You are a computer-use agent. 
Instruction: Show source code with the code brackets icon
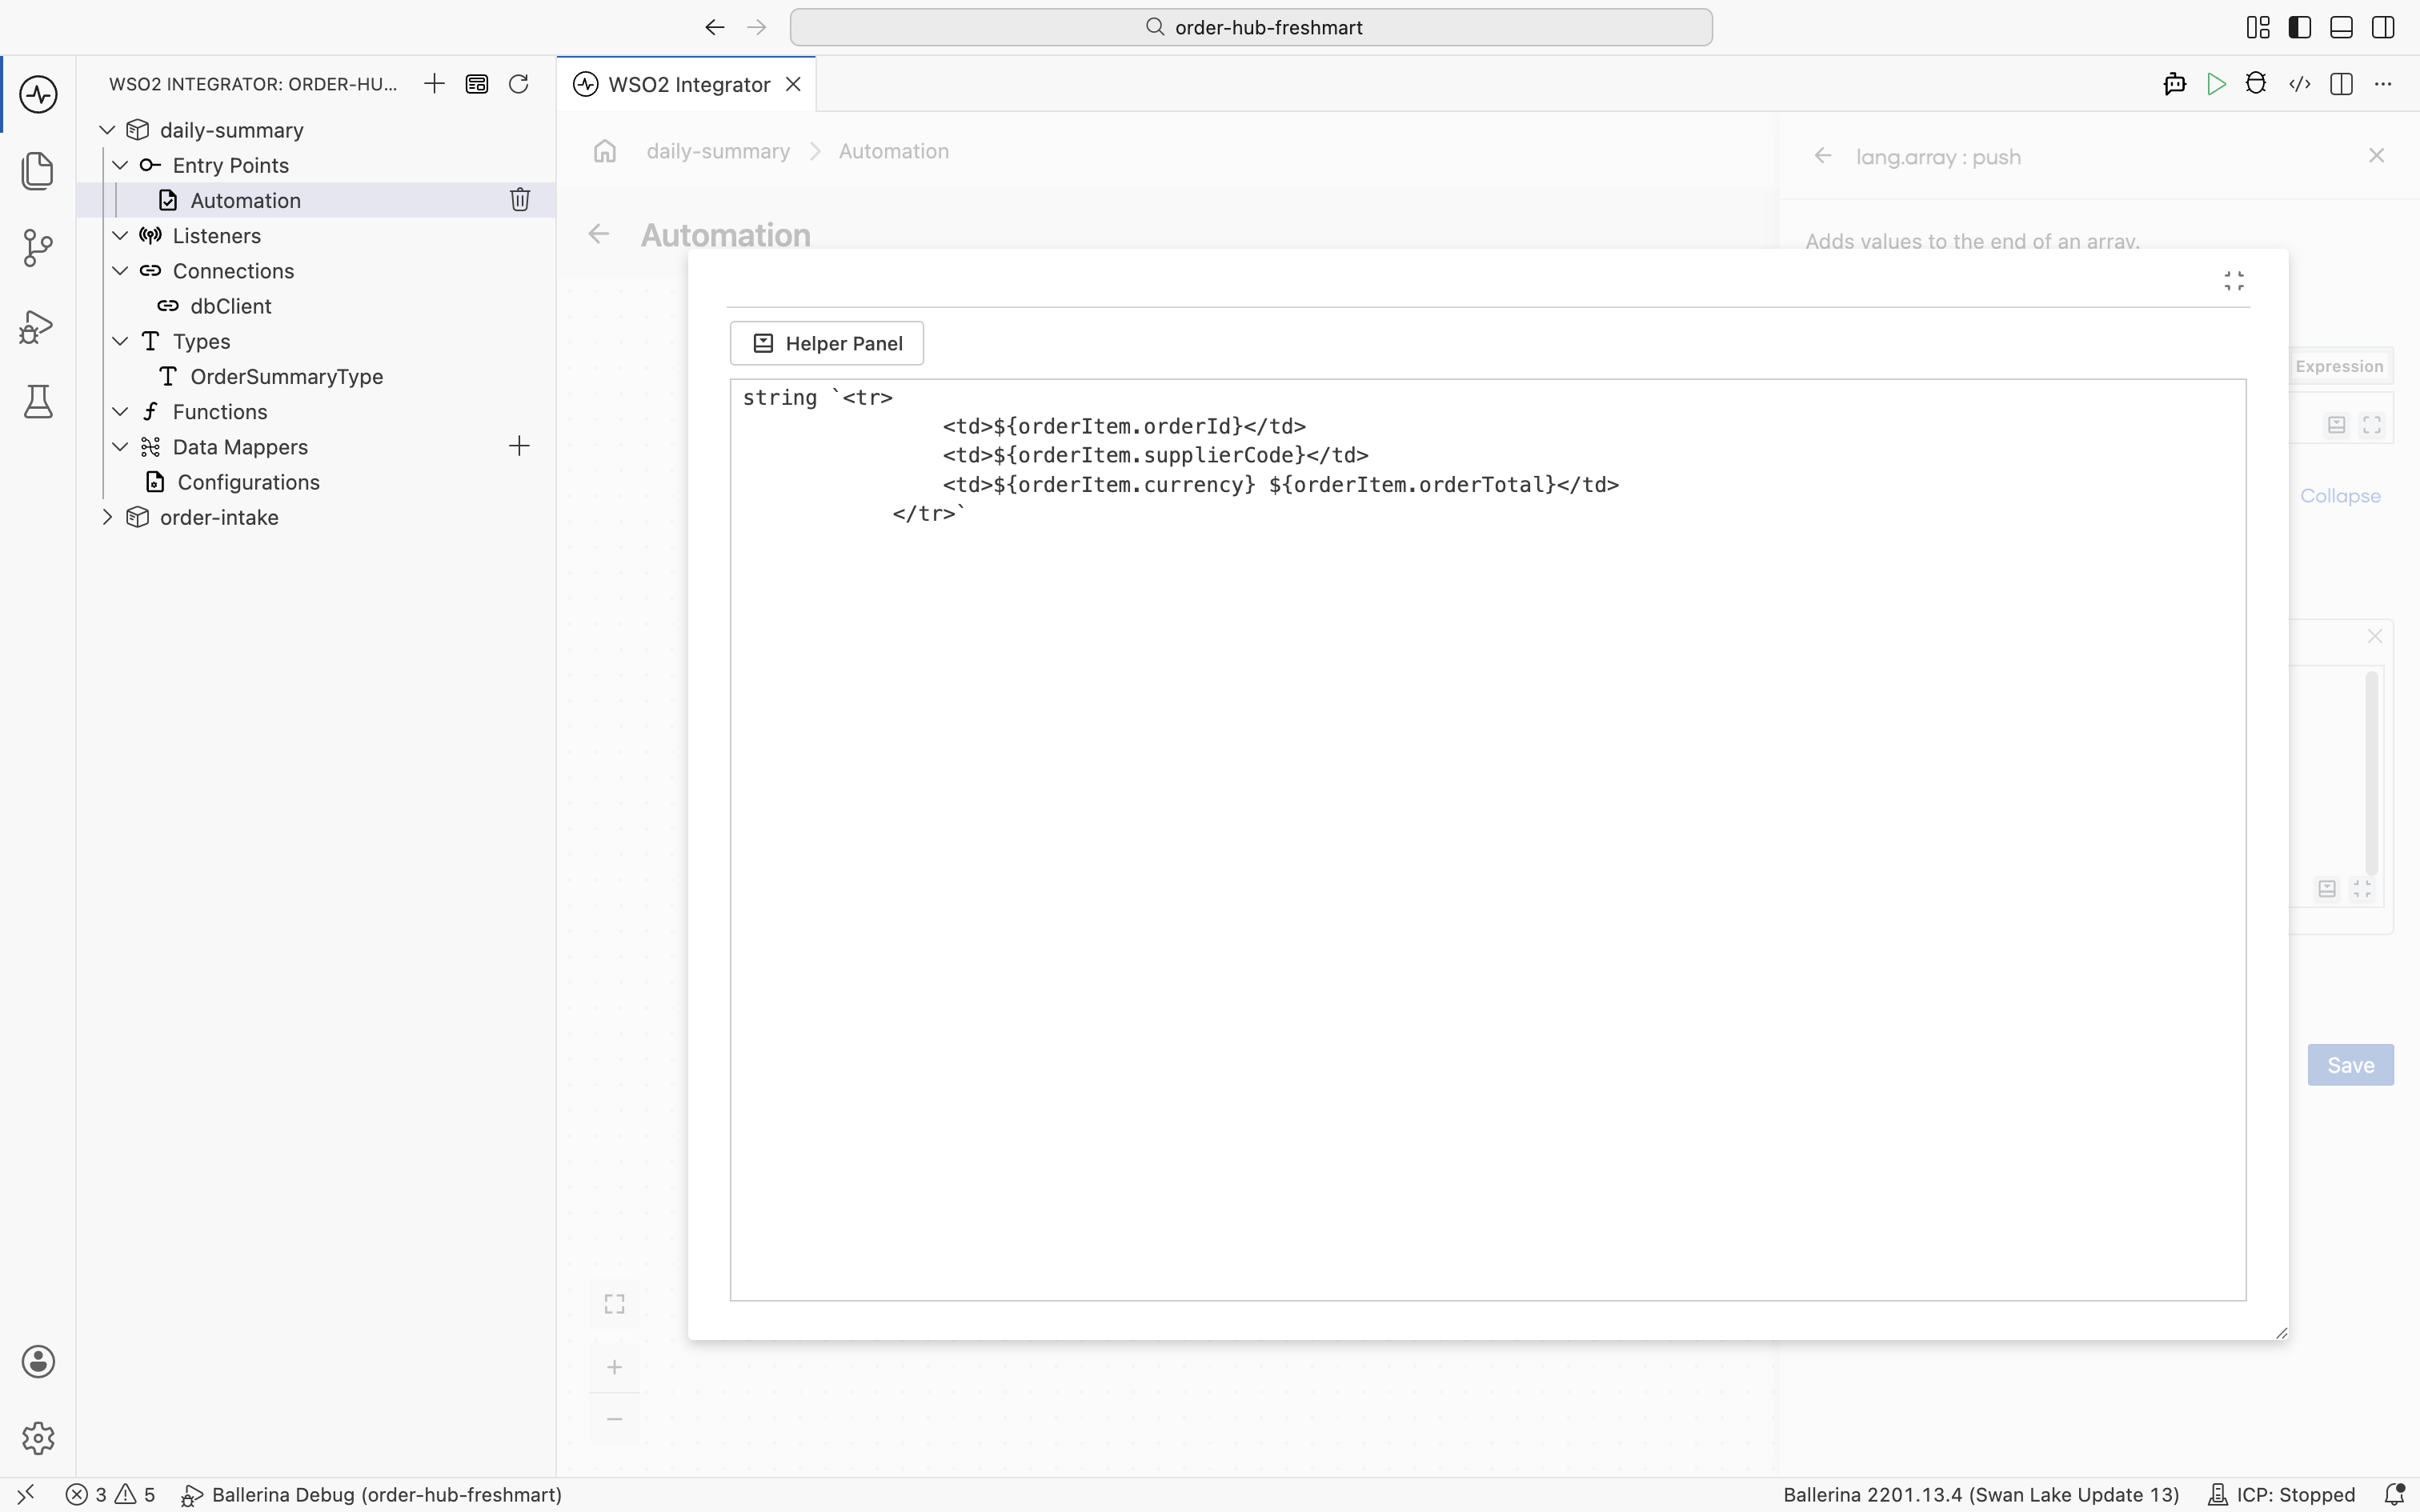2300,84
